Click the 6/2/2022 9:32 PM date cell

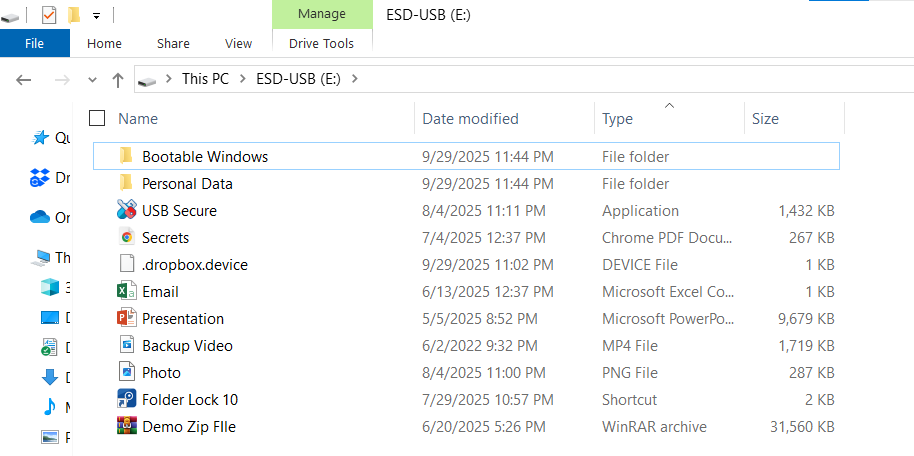[480, 346]
